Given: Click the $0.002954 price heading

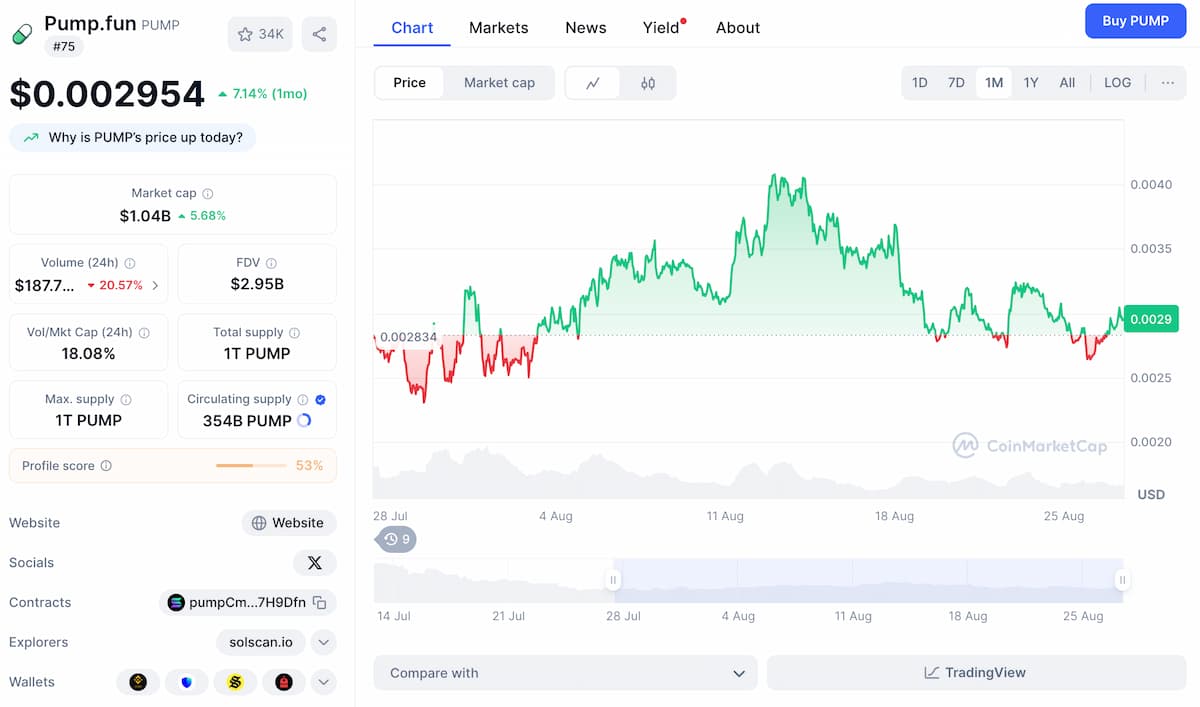Looking at the screenshot, I should click(x=107, y=94).
